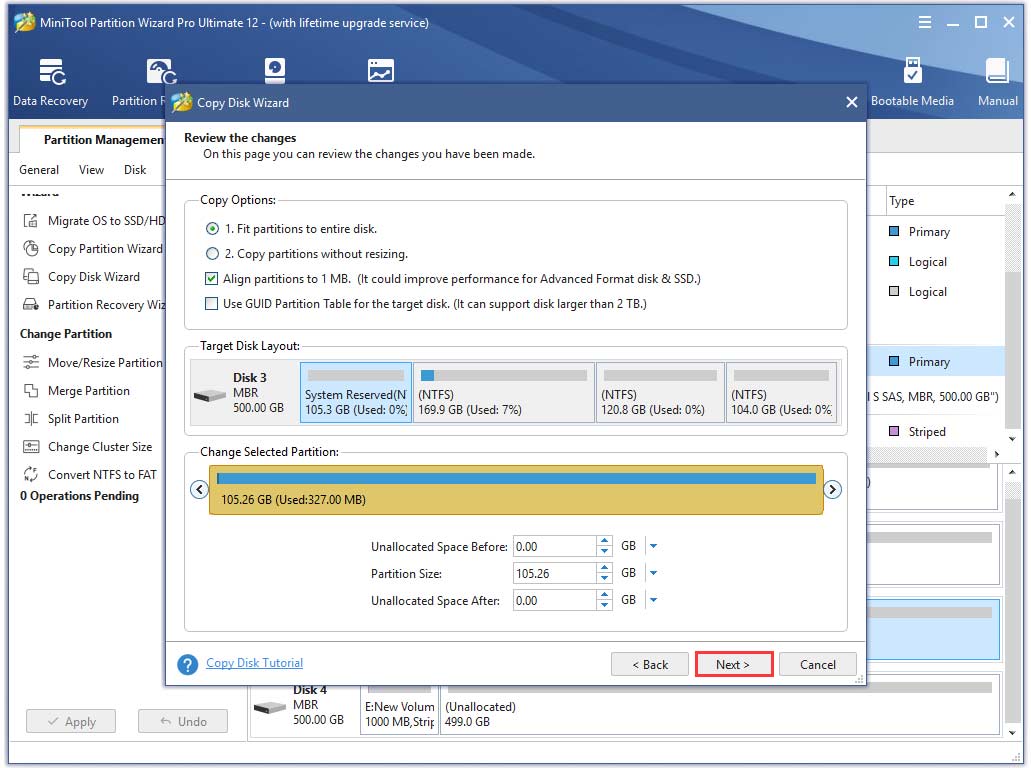Select Copy partitions without resizing option
The image size is (1031, 768).
212,254
